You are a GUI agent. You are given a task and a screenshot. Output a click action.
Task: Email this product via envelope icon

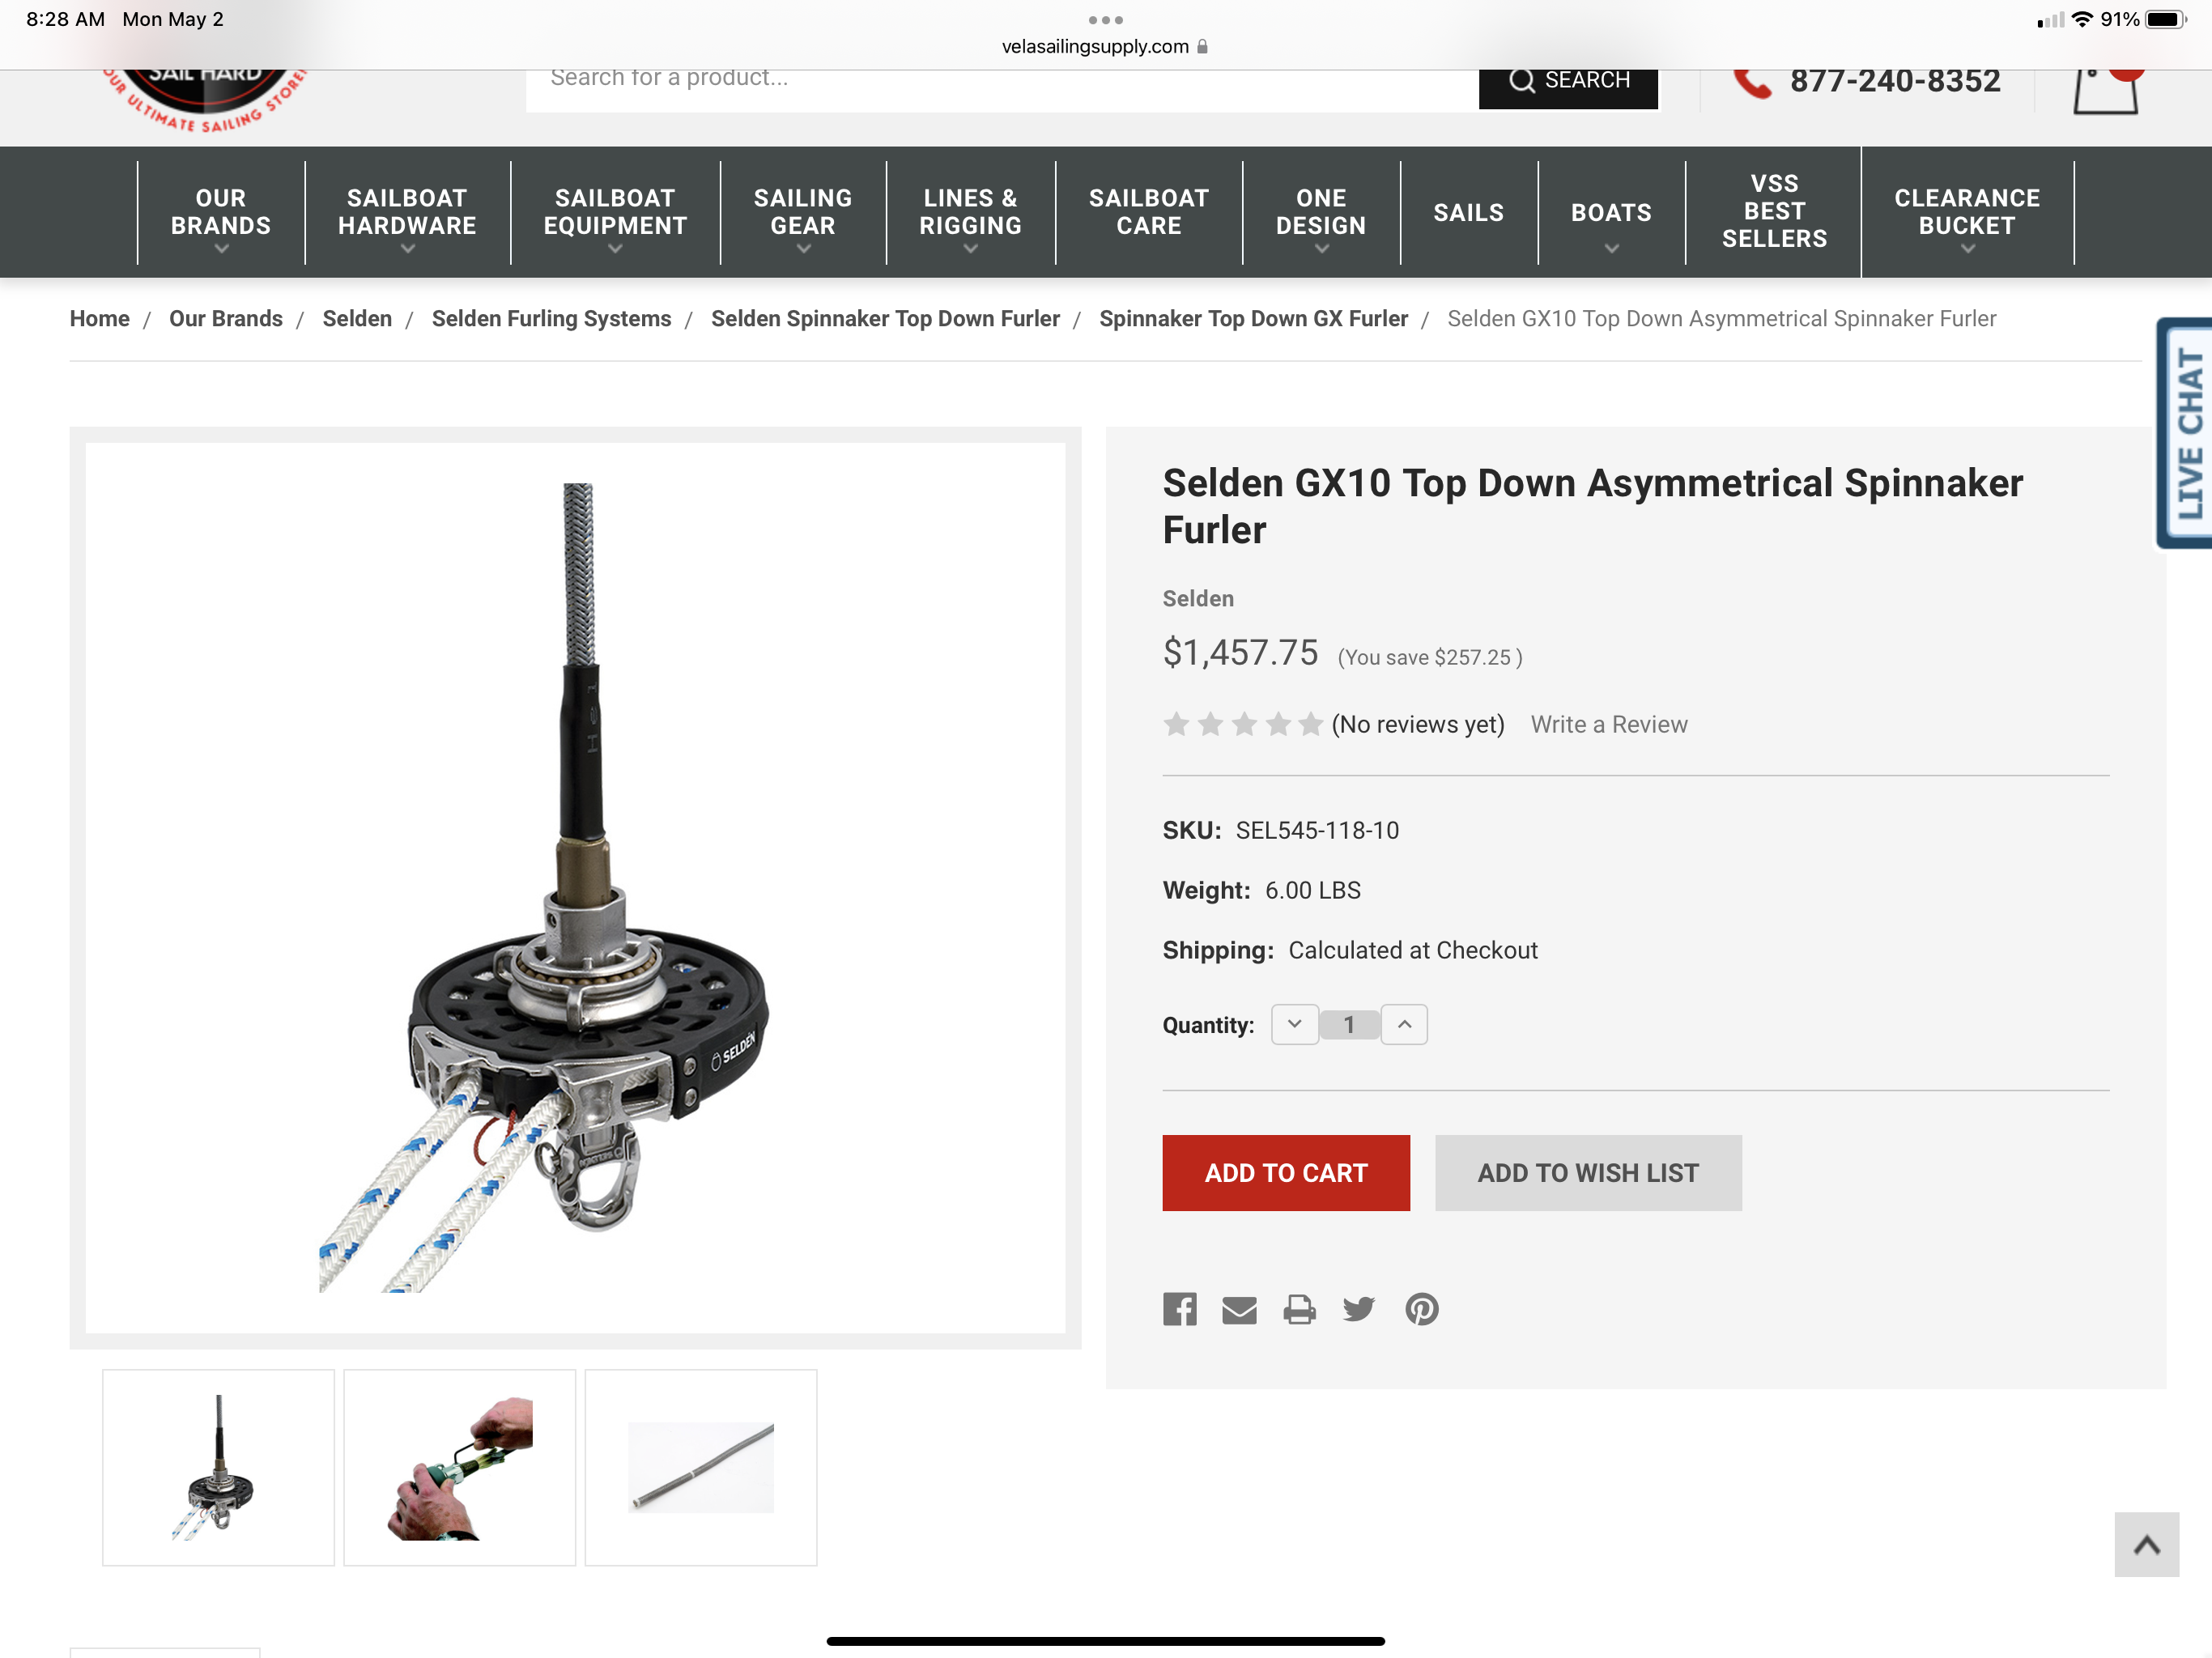coord(1239,1309)
